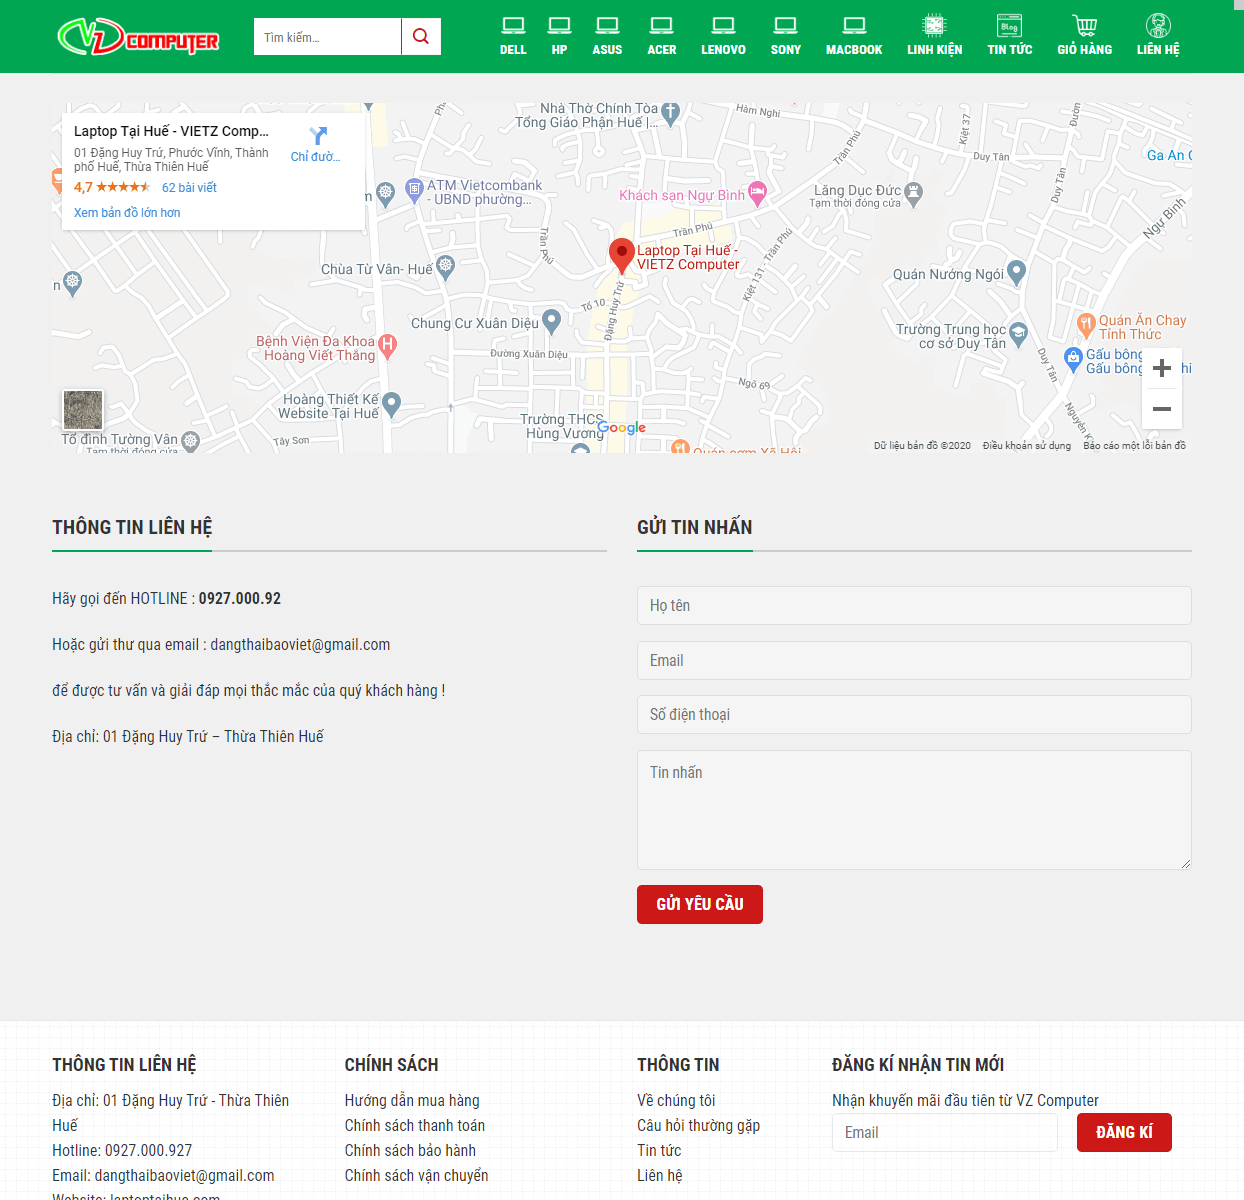
Task: Open Chính sách thanh toán link
Action: coord(415,1126)
